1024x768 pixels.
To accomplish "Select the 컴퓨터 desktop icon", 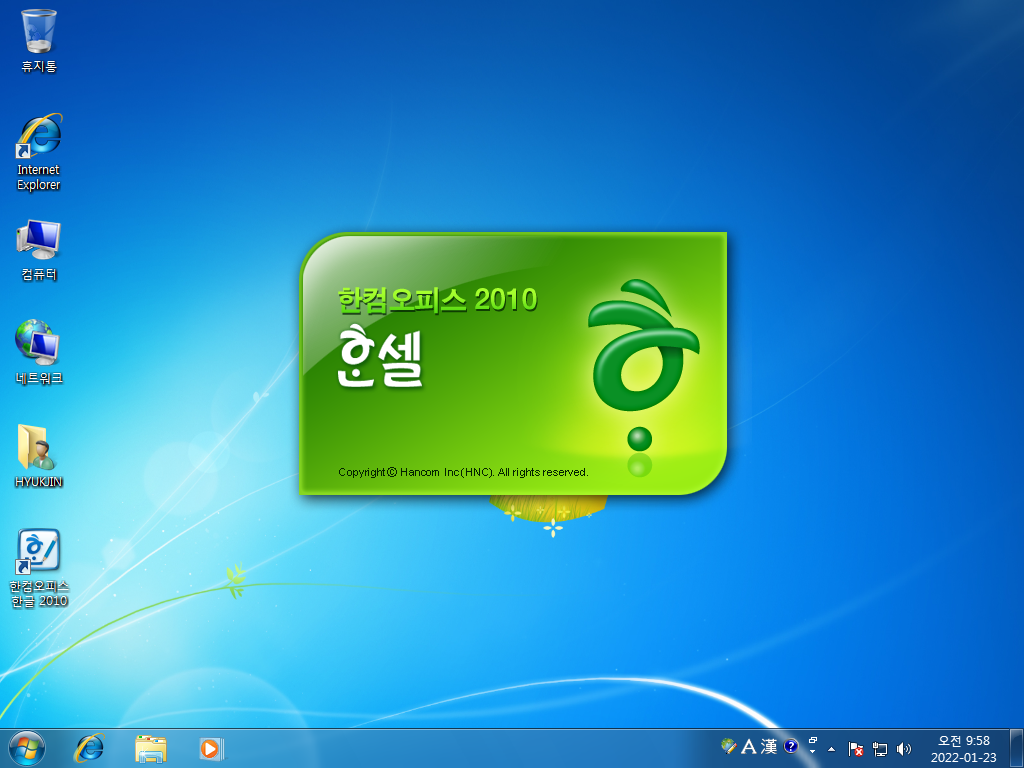I will [x=39, y=250].
